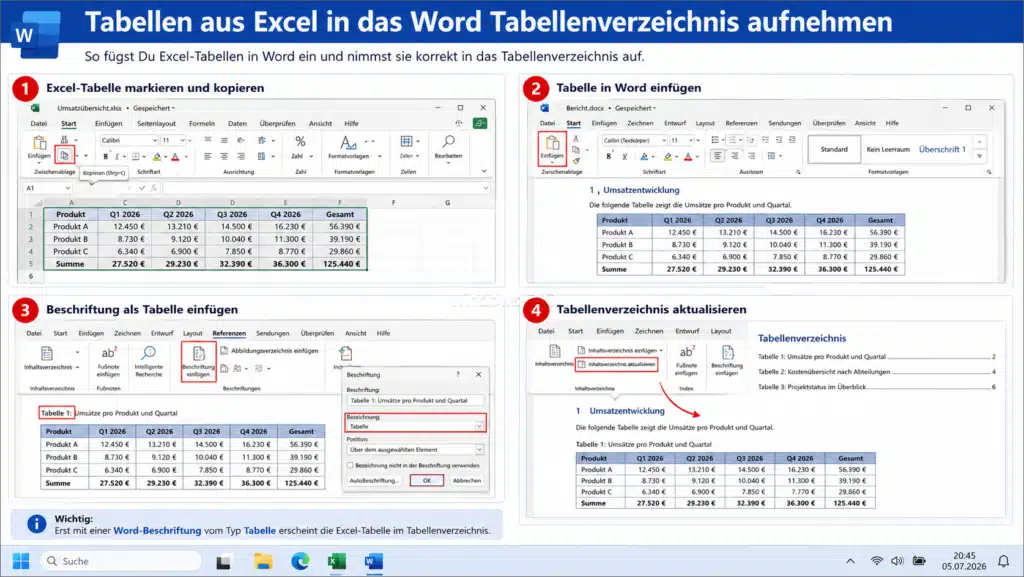Open Formatvorlagen icon in Excel ribbon
This screenshot has width=1024, height=577.
coord(349,142)
